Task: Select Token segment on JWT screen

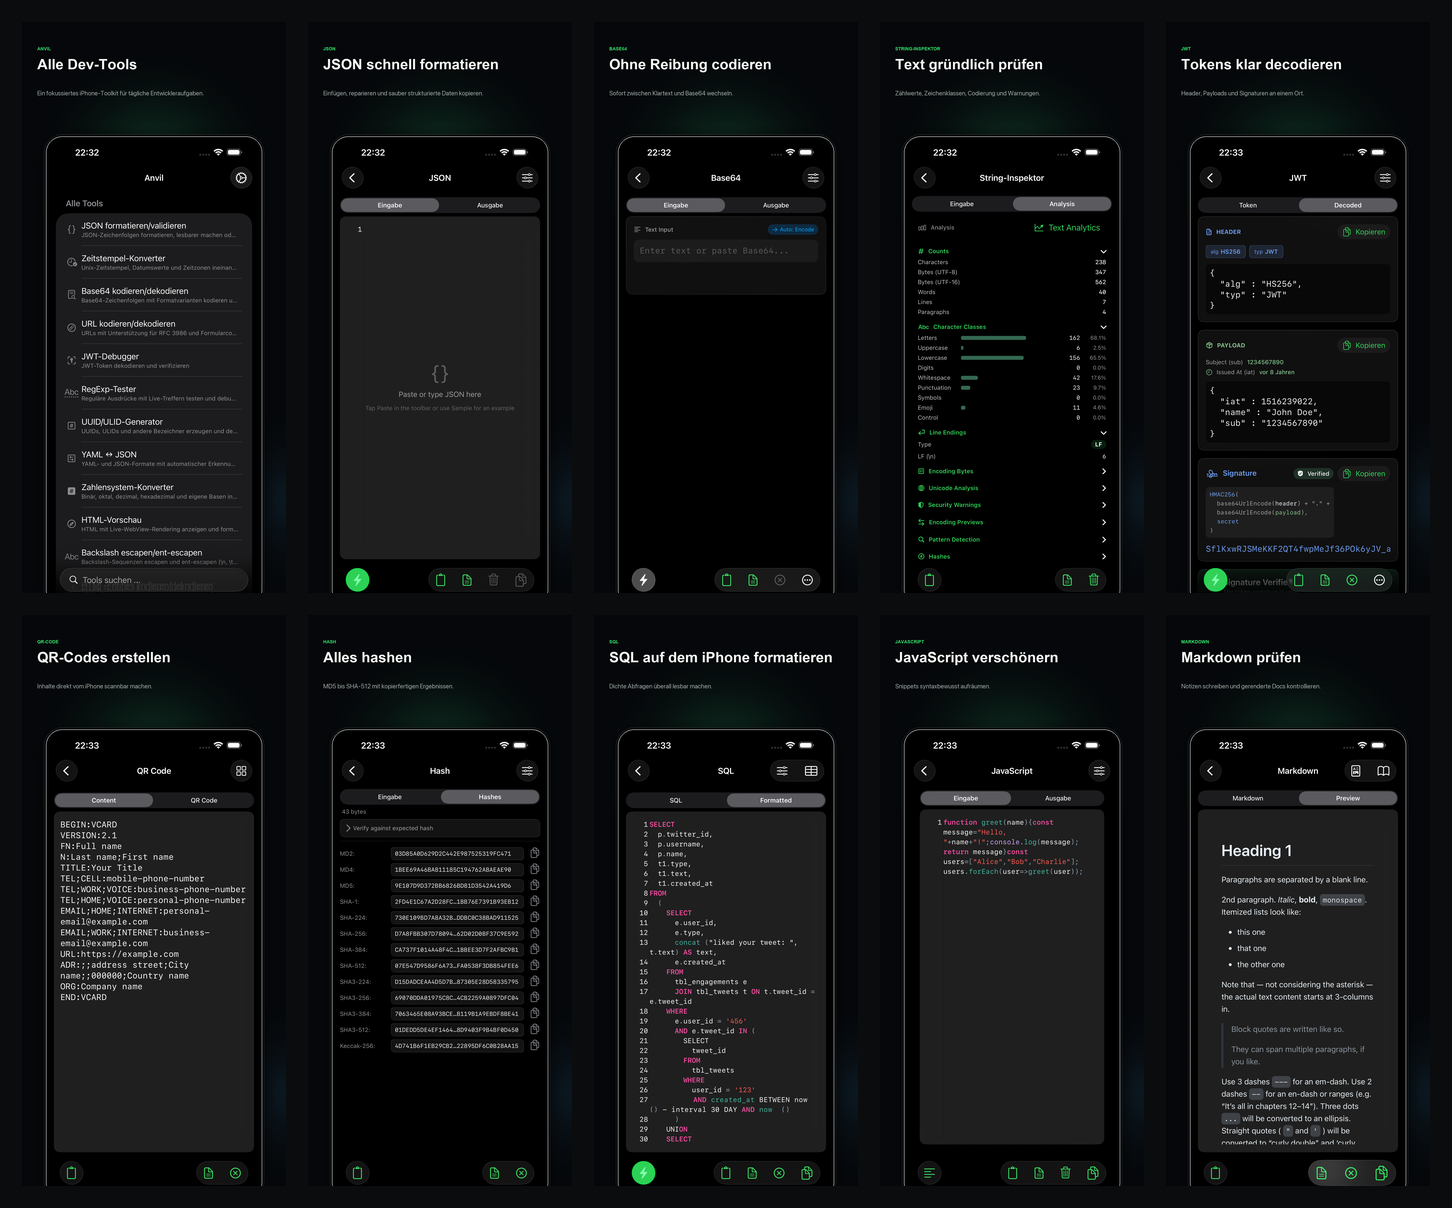Action: pos(1248,205)
